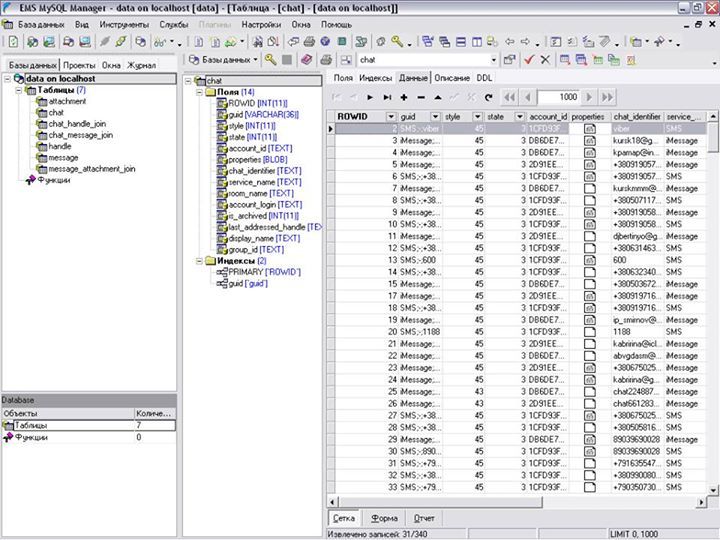Viewport: 720px width, 540px height.
Task: Click the red checkmark commit icon
Action: click(x=529, y=60)
